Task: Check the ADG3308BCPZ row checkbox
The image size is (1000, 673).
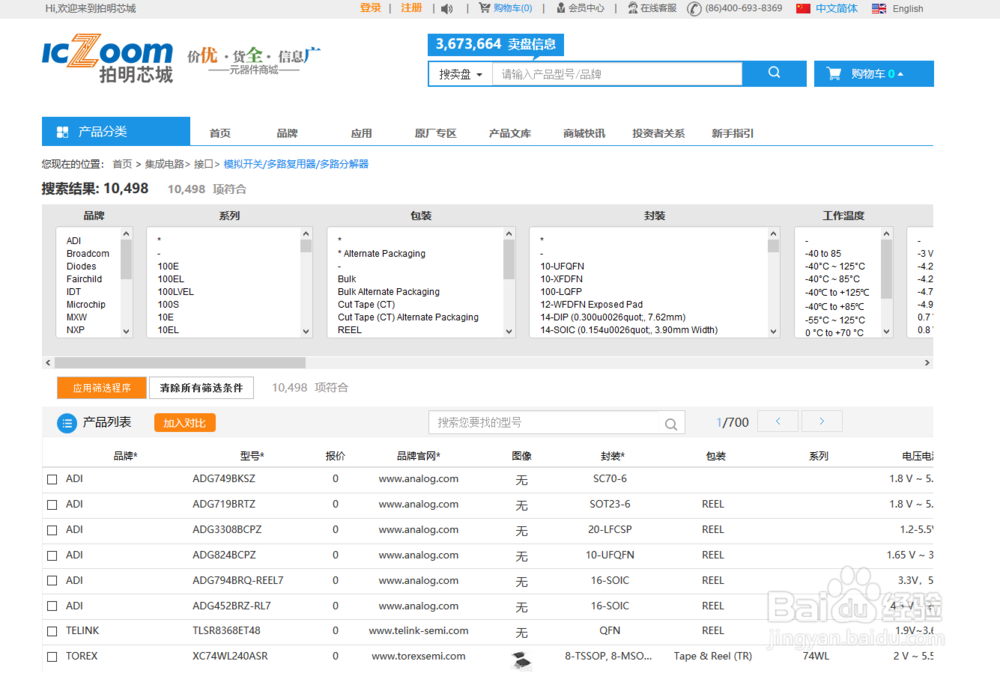Action: tap(52, 530)
